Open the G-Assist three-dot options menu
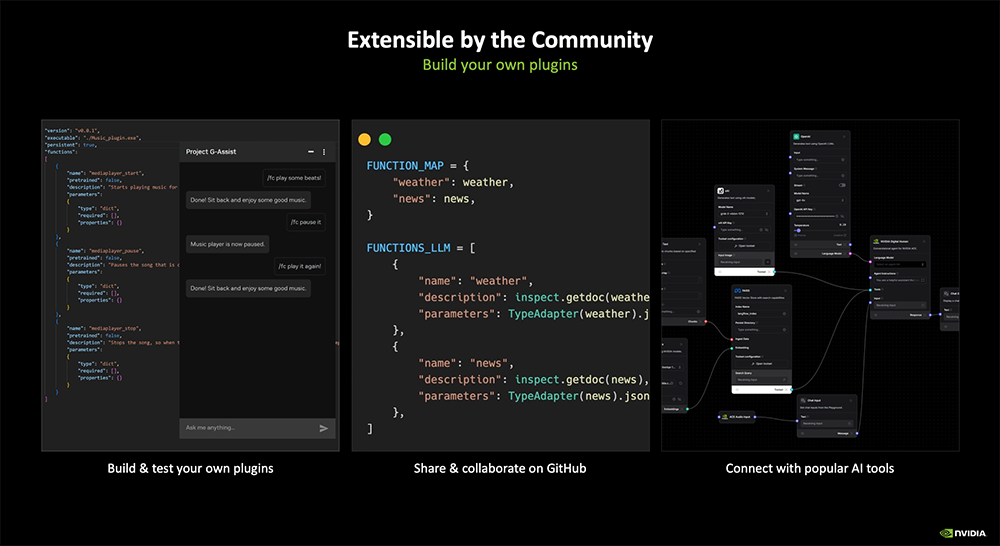Viewport: 1000px width, 546px height. click(324, 152)
